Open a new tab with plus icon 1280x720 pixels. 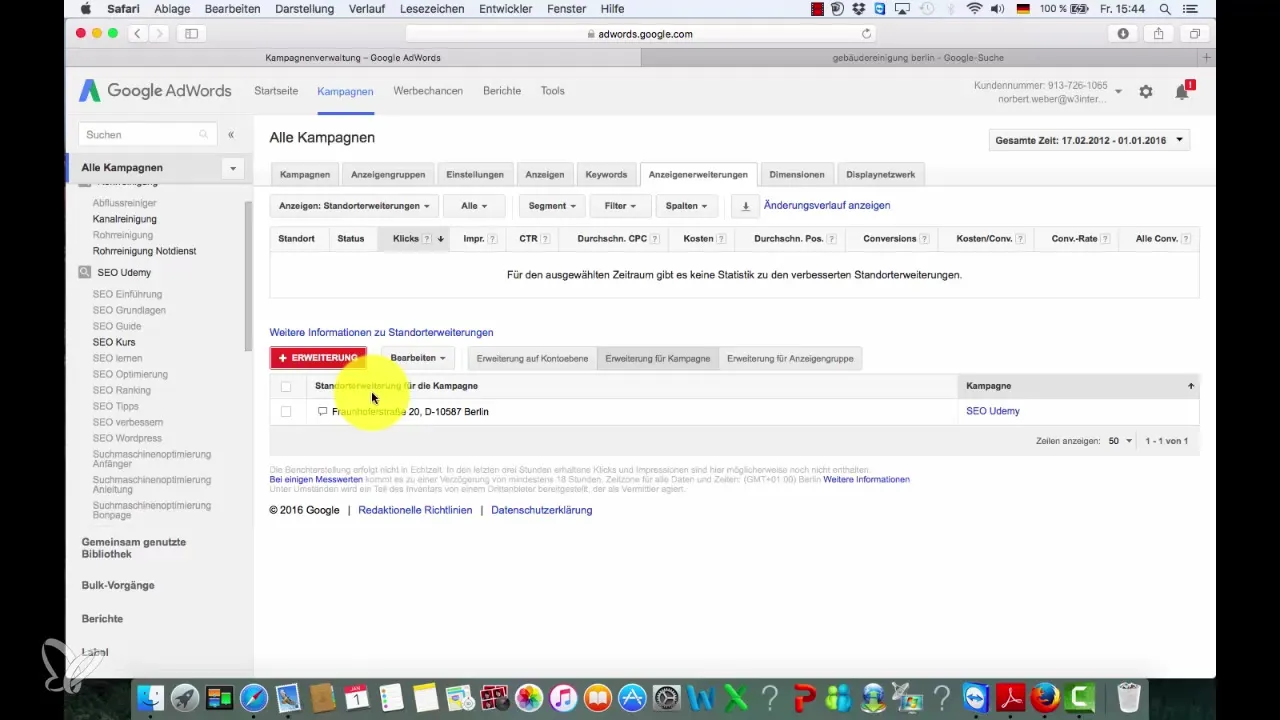(x=1207, y=58)
